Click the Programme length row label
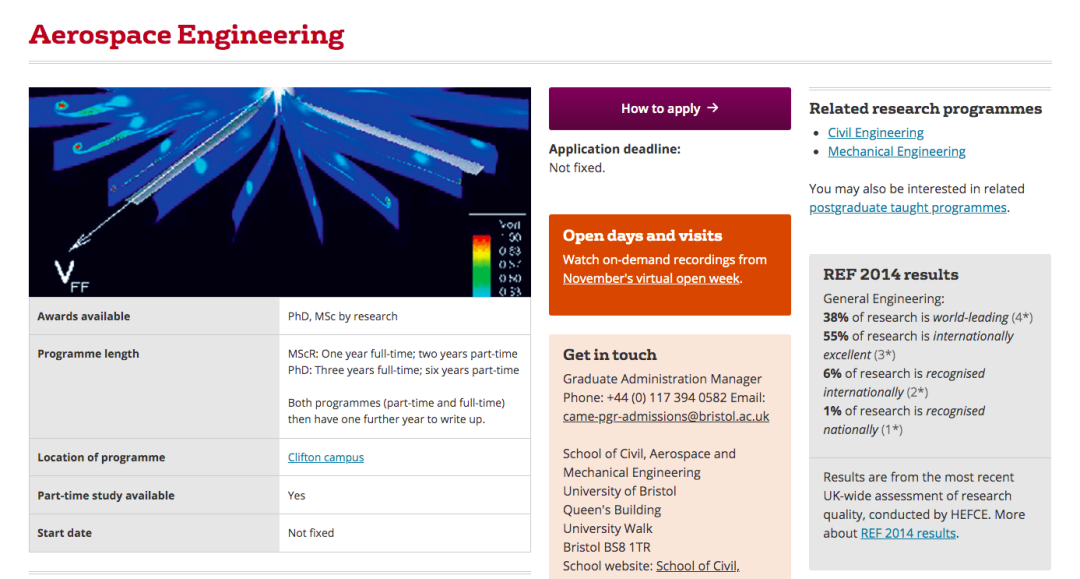Image resolution: width=1080 pixels, height=579 pixels. (x=88, y=354)
